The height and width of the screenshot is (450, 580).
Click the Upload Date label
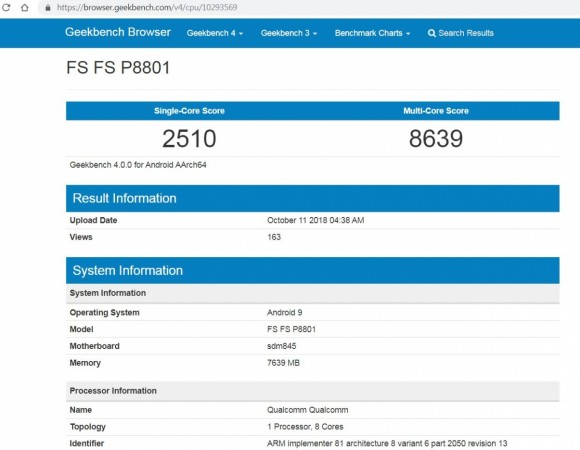pyautogui.click(x=93, y=220)
